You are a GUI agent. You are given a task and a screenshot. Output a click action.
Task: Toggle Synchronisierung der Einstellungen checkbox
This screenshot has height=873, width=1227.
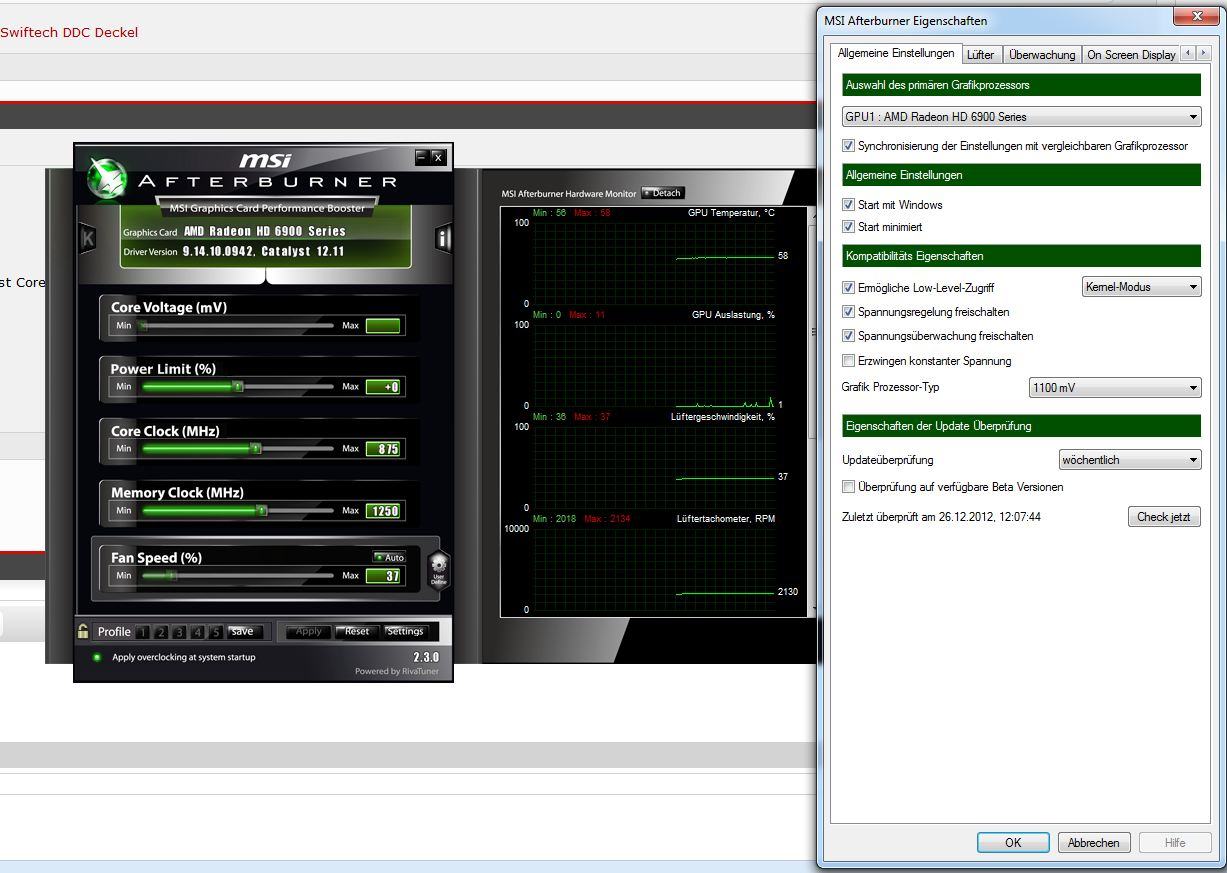849,146
